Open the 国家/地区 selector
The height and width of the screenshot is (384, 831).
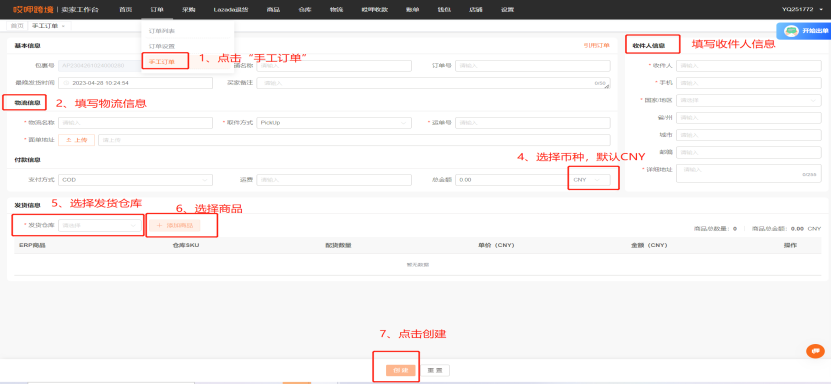coord(749,100)
